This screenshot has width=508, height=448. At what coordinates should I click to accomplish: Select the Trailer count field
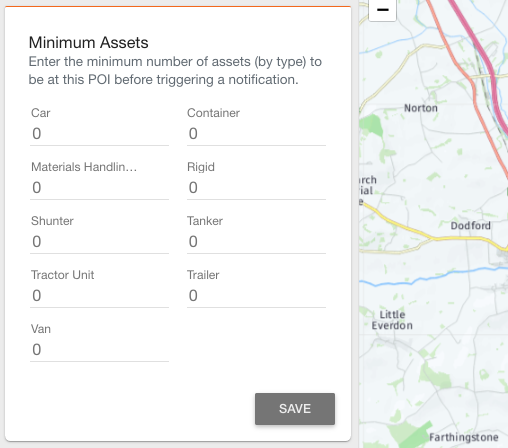coord(256,296)
